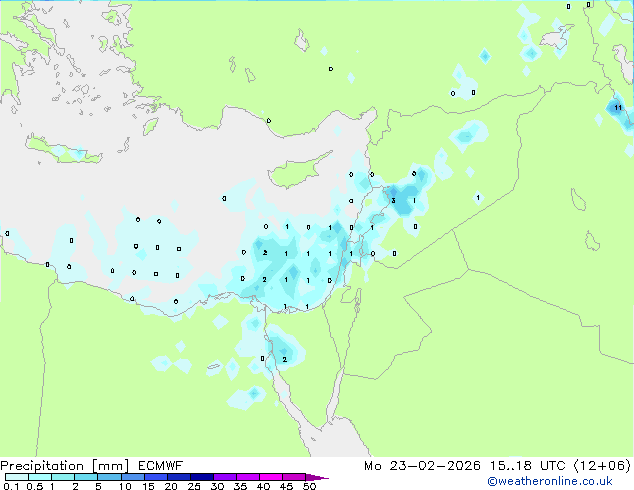The width and height of the screenshot is (634, 490).
Task: Click the legend label '40'
Action: pyautogui.click(x=263, y=486)
